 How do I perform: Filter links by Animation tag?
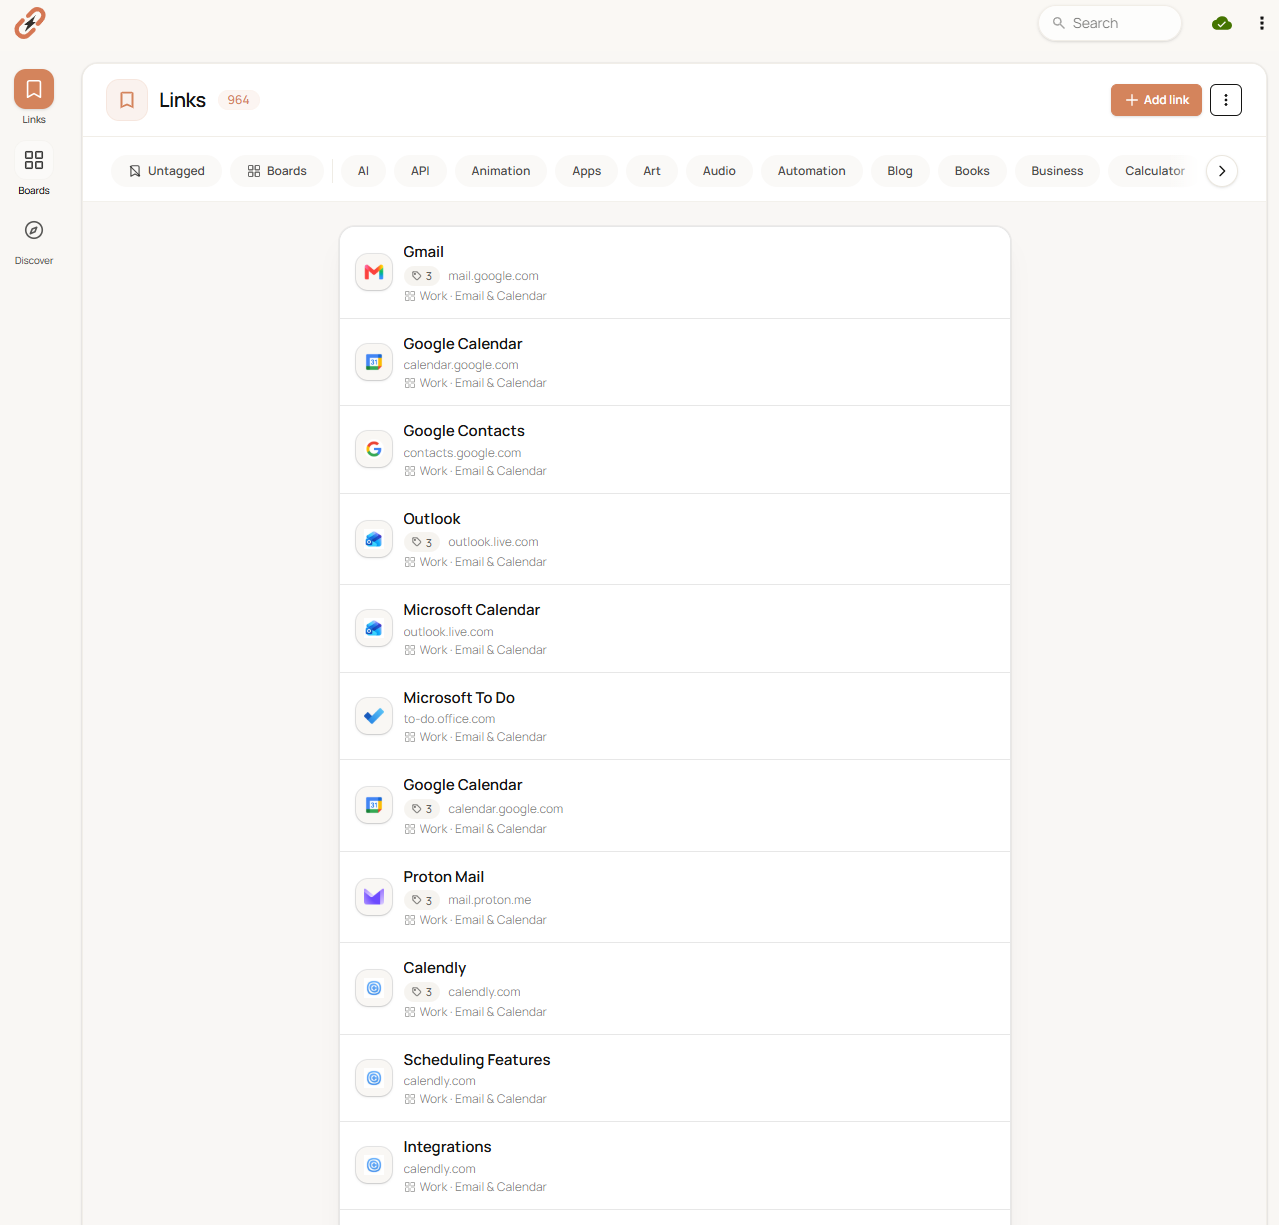tap(501, 171)
